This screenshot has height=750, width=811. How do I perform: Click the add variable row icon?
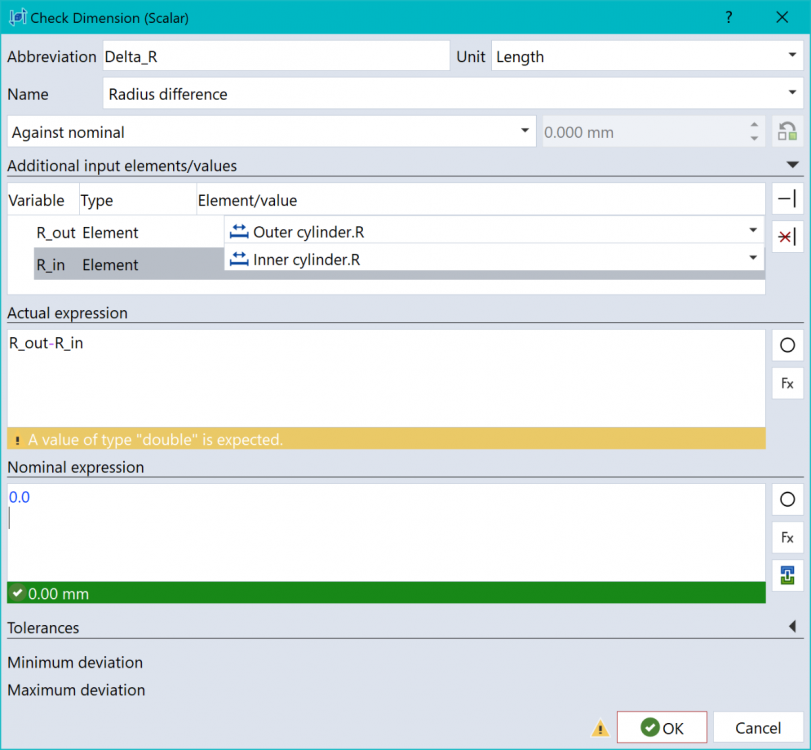point(787,199)
